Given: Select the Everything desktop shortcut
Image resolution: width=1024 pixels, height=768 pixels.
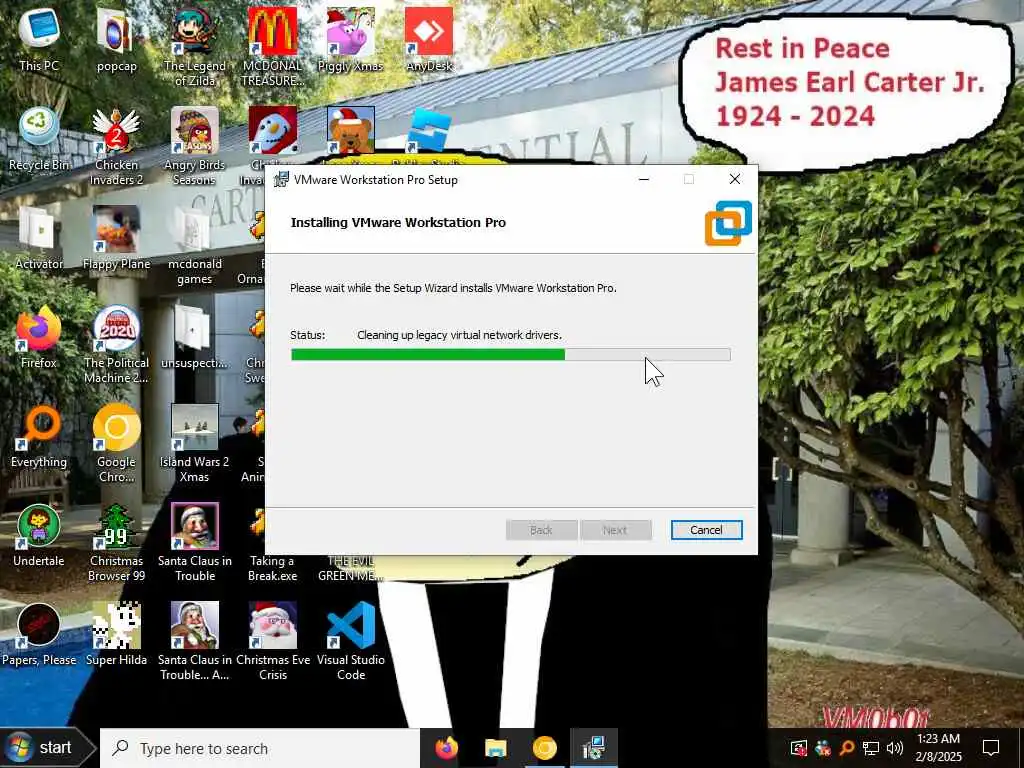Looking at the screenshot, I should pyautogui.click(x=39, y=436).
